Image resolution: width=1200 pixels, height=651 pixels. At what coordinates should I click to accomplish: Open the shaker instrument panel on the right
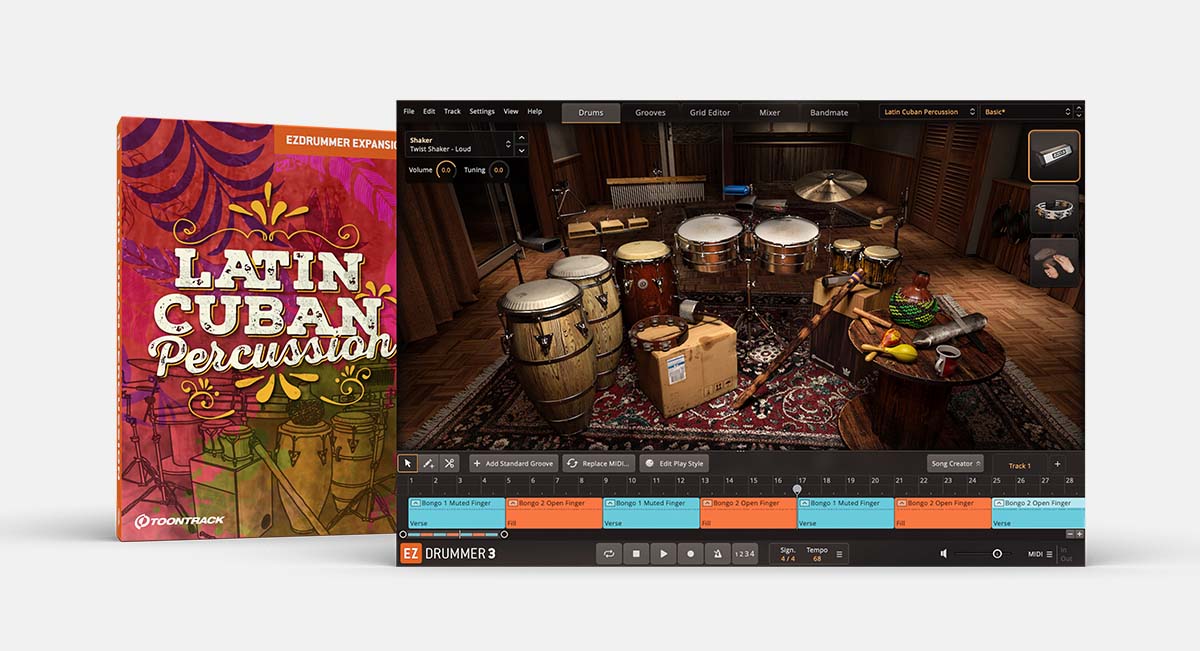[1056, 155]
